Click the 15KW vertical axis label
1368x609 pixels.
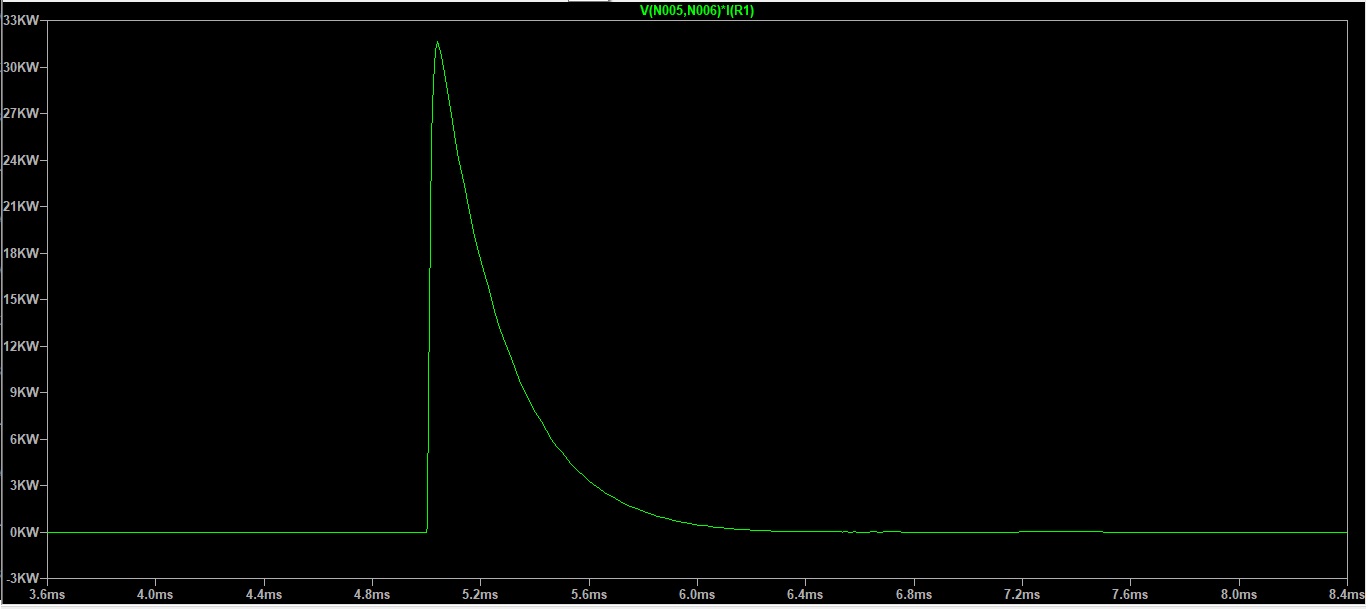[x=21, y=300]
